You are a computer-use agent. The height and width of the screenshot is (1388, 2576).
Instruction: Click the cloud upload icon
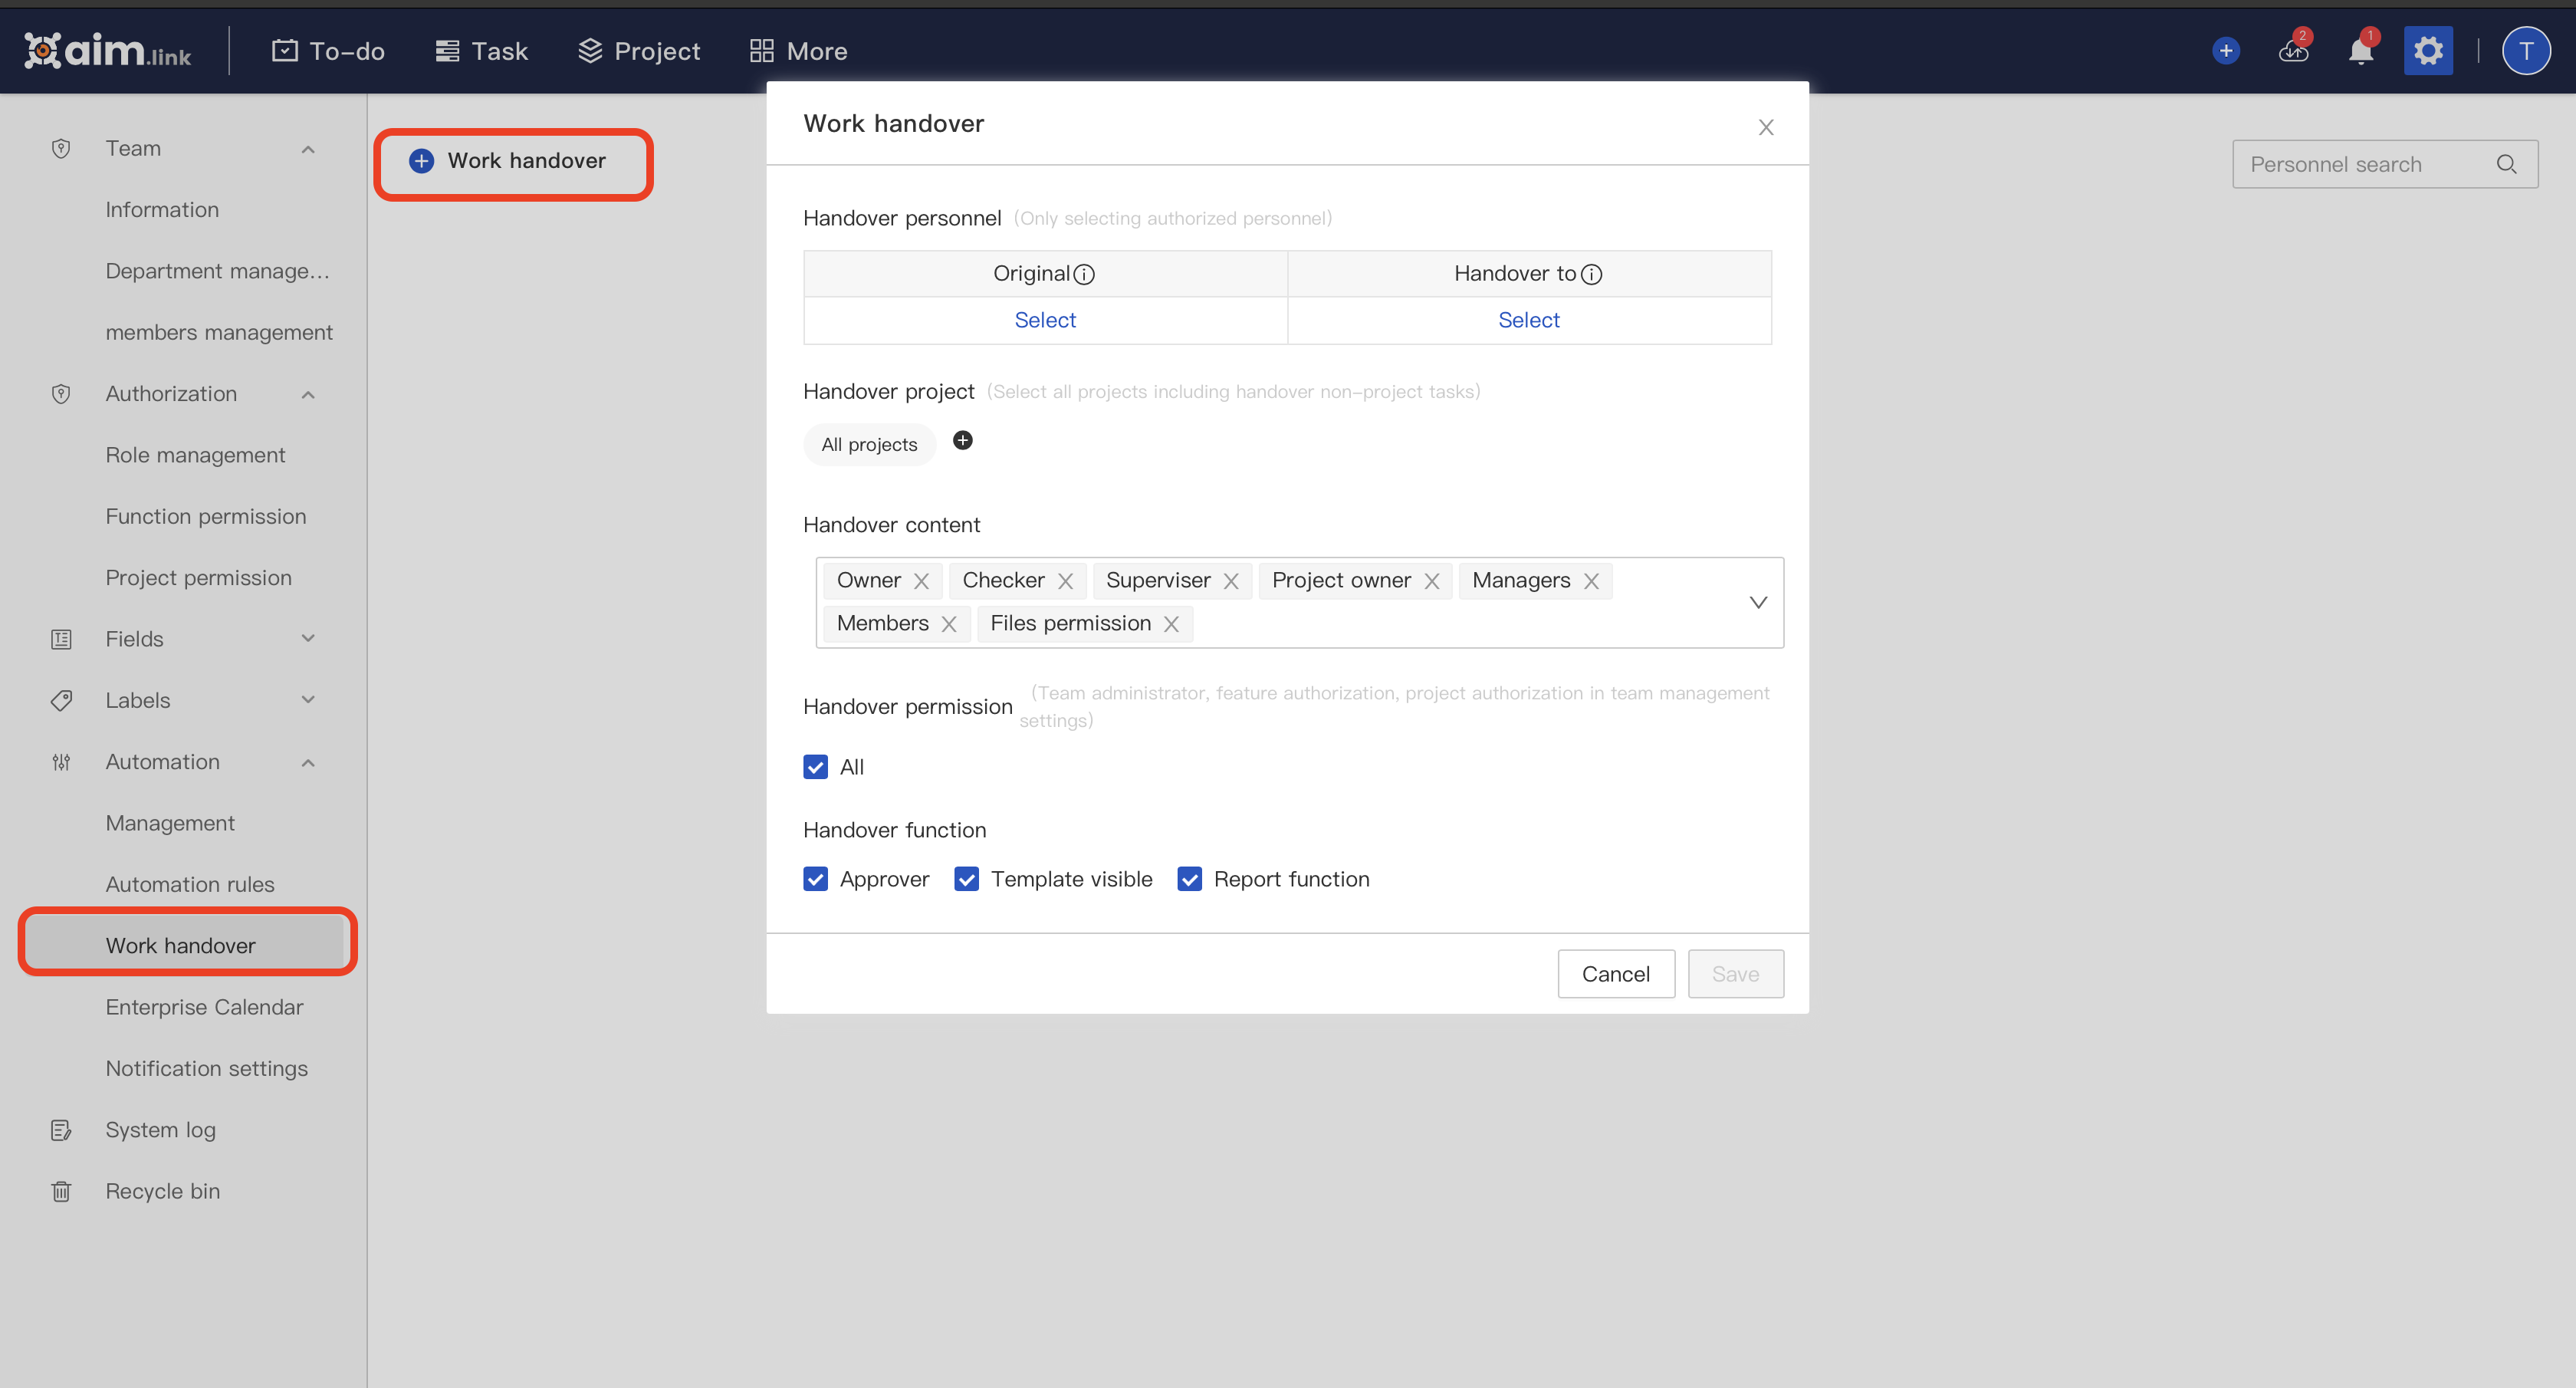pos(2293,51)
